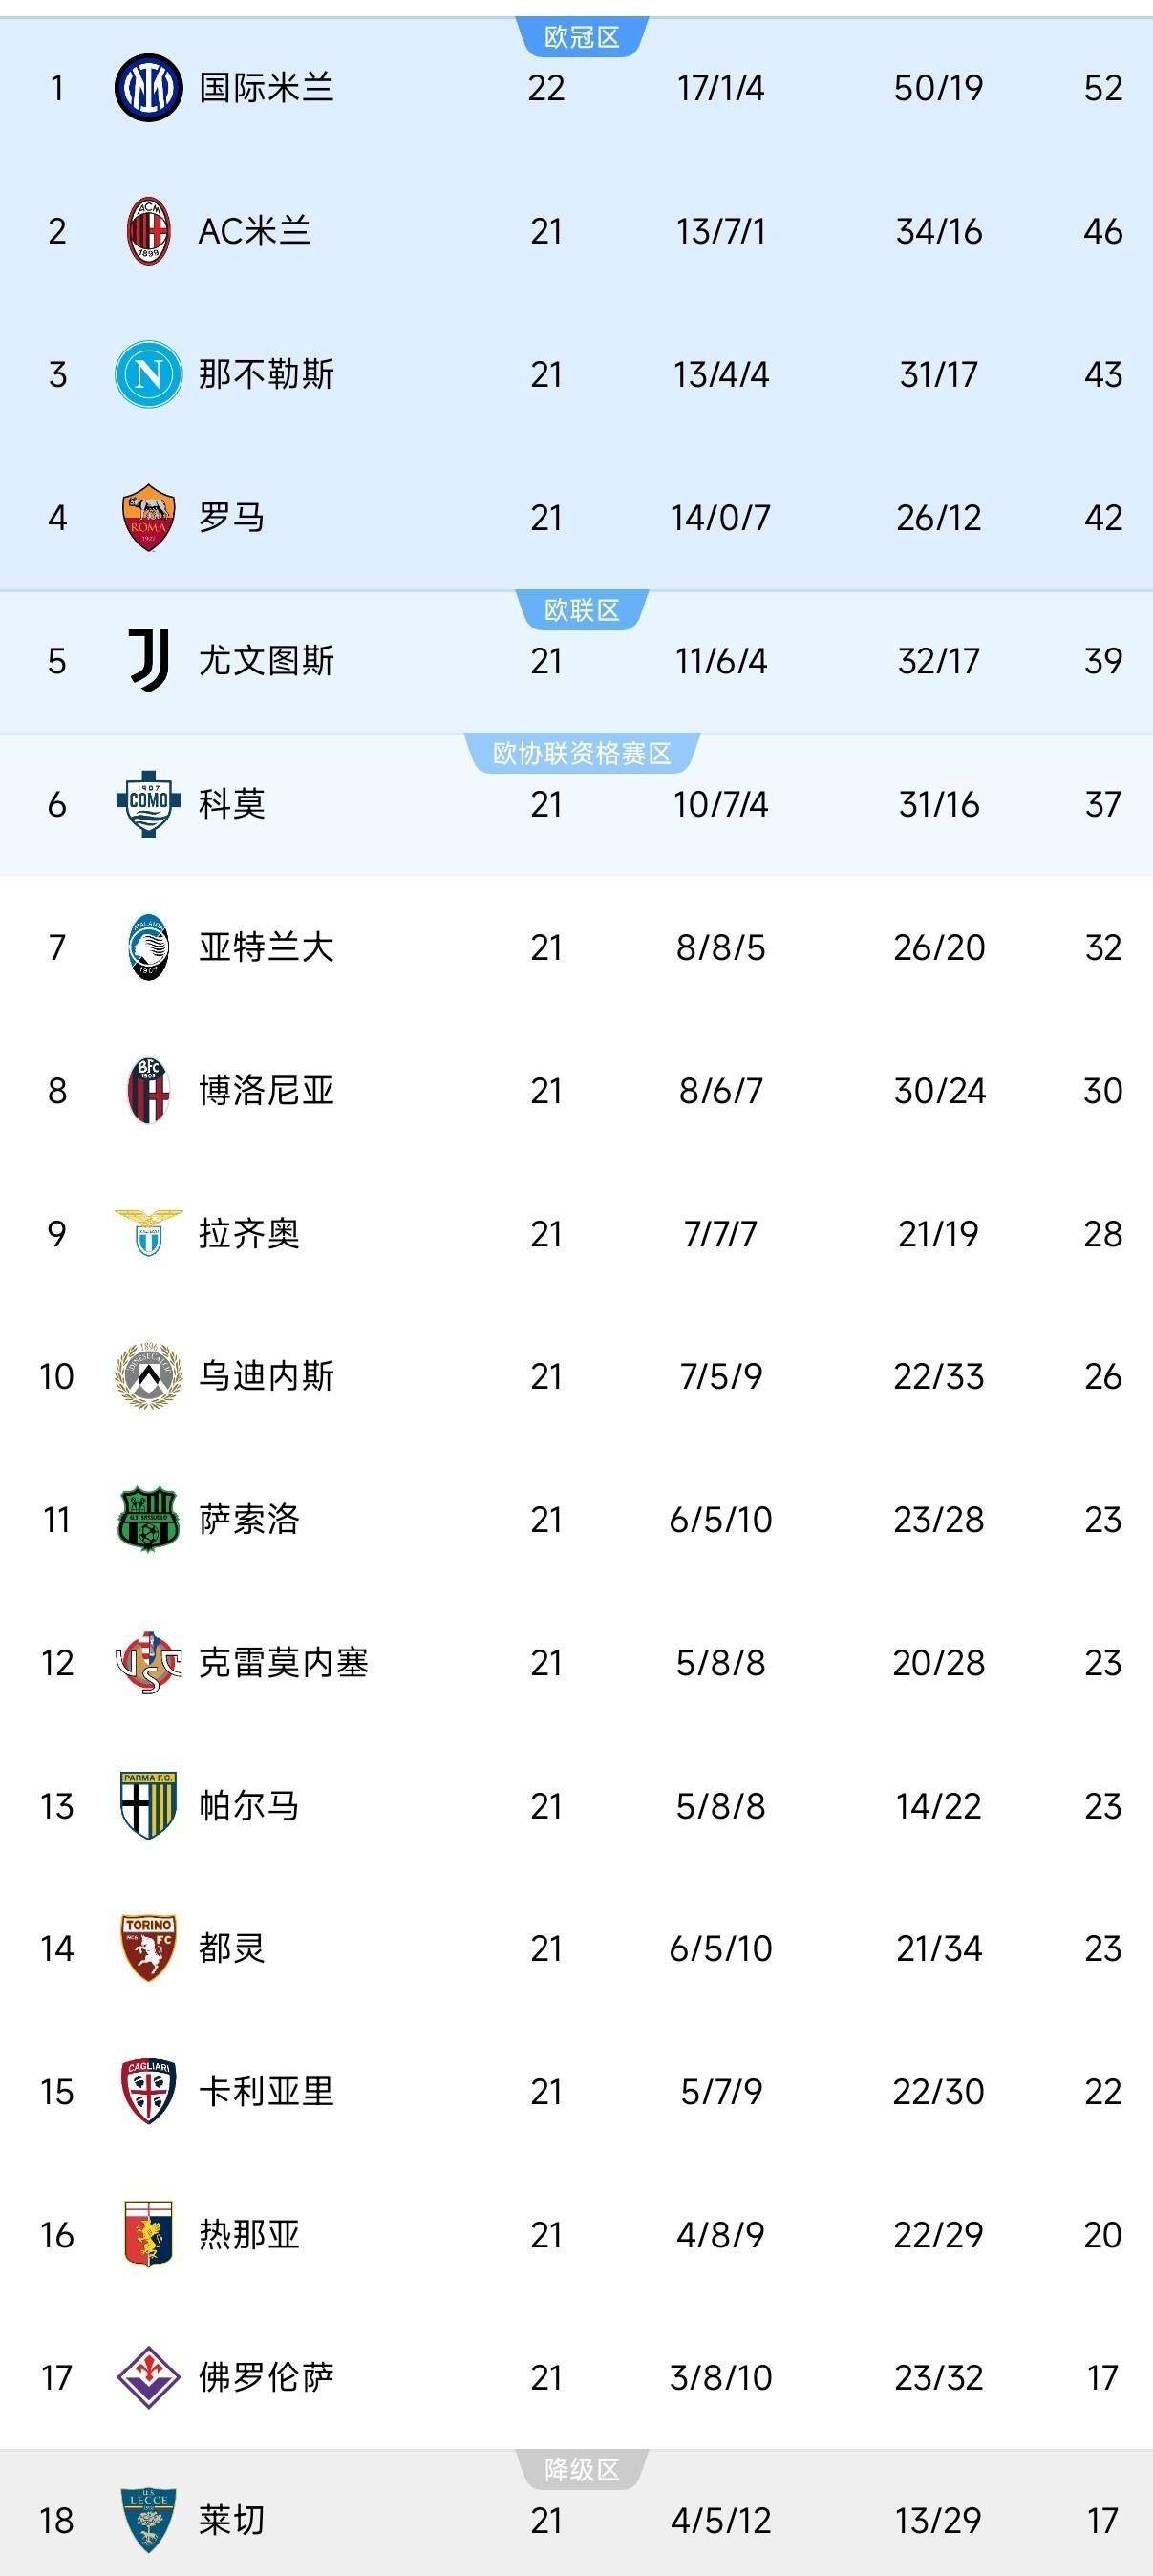The height and width of the screenshot is (2576, 1153).
Task: Click the Juventus badge
Action: 148,660
